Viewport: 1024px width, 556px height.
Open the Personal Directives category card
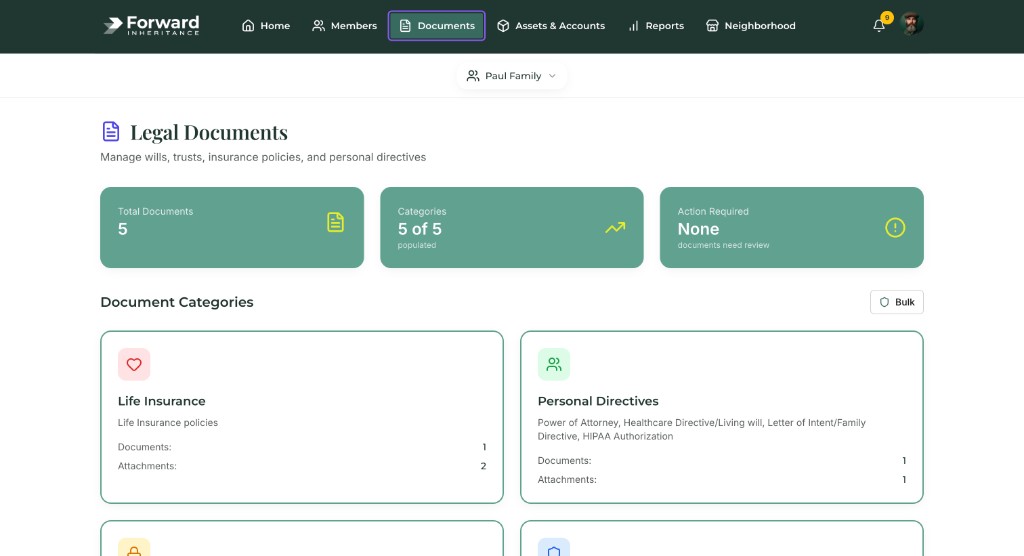(x=721, y=417)
